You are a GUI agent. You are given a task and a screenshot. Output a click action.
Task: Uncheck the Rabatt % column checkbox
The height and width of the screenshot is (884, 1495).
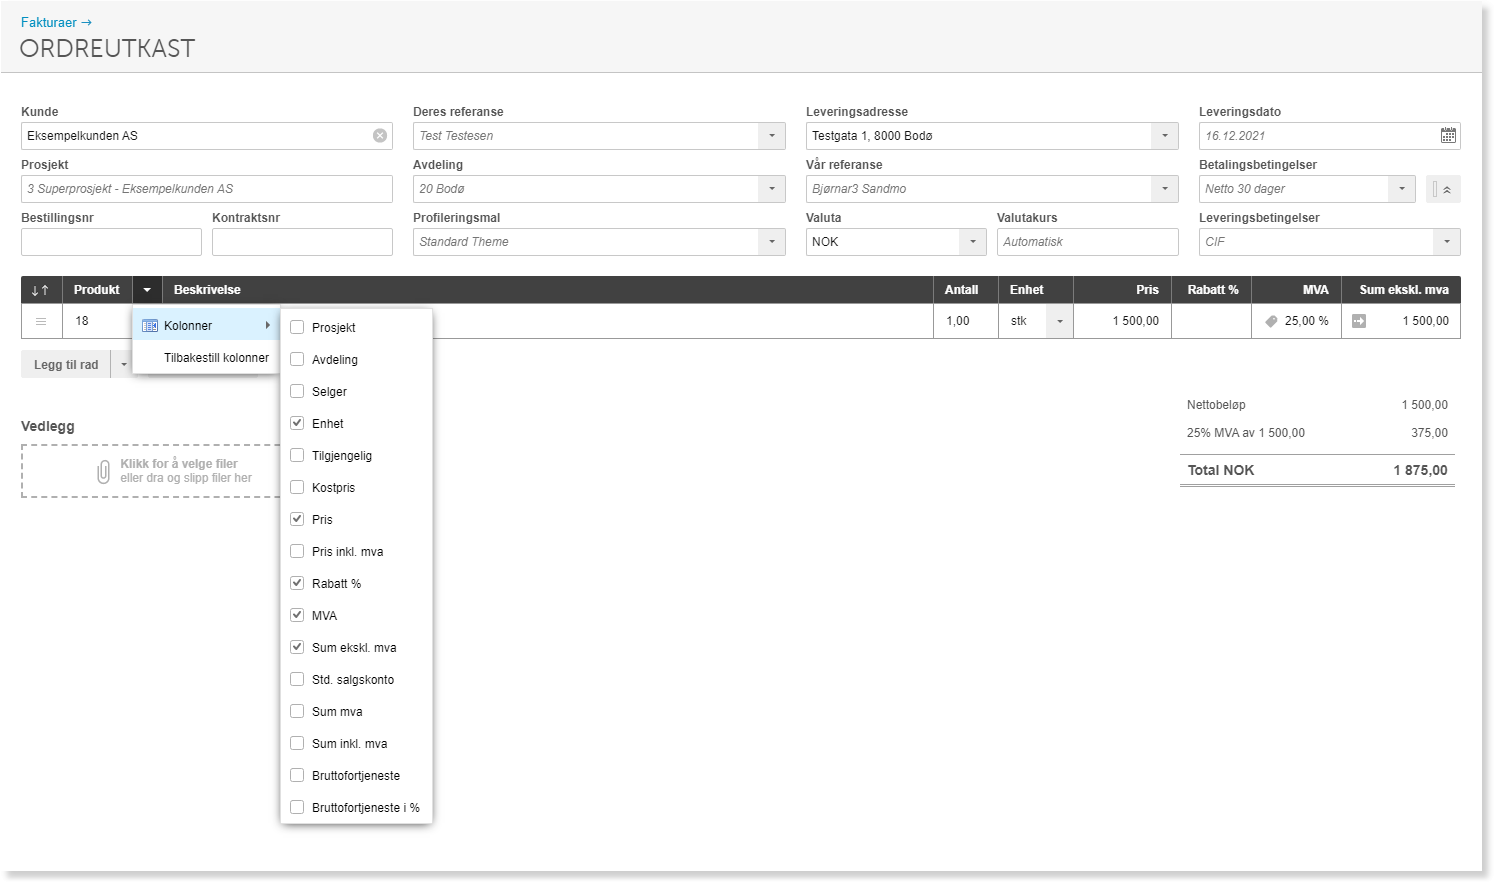coord(297,583)
